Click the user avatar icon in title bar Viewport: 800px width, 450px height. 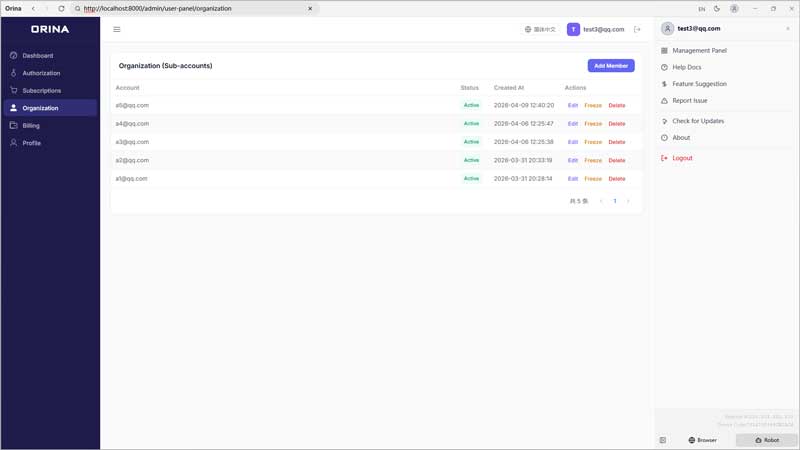coord(735,8)
